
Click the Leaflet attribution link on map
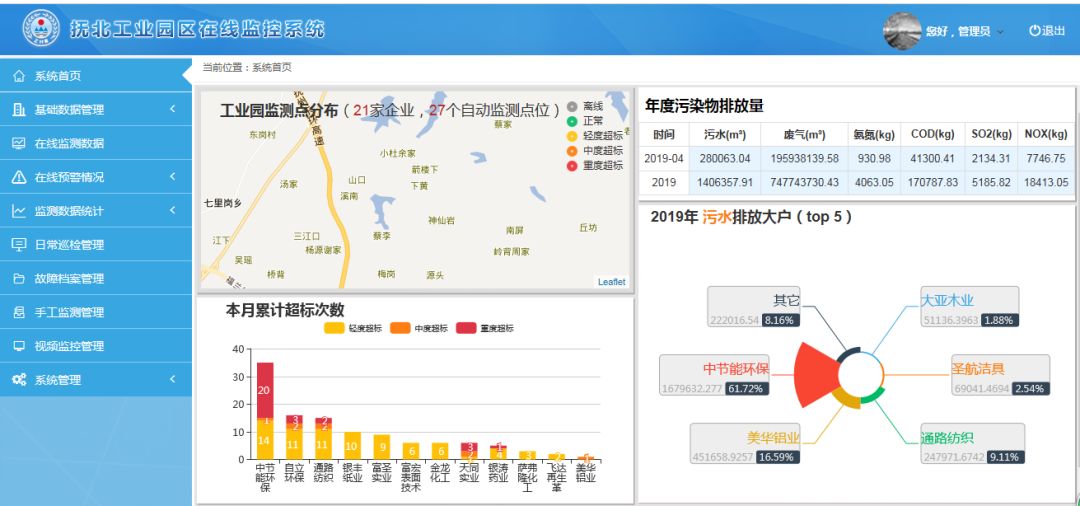[612, 282]
